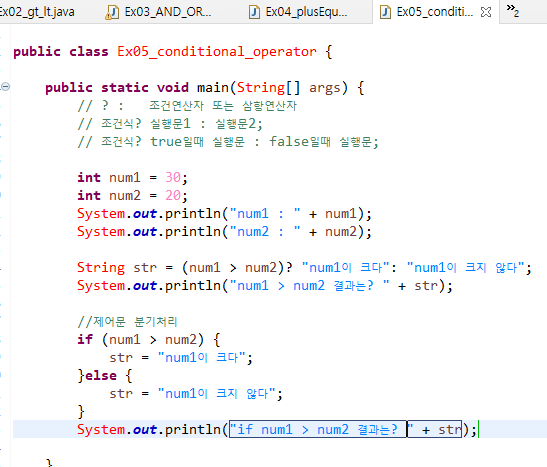Click the "num2 : " string literal
This screenshot has height=467, width=547.
(265, 231)
